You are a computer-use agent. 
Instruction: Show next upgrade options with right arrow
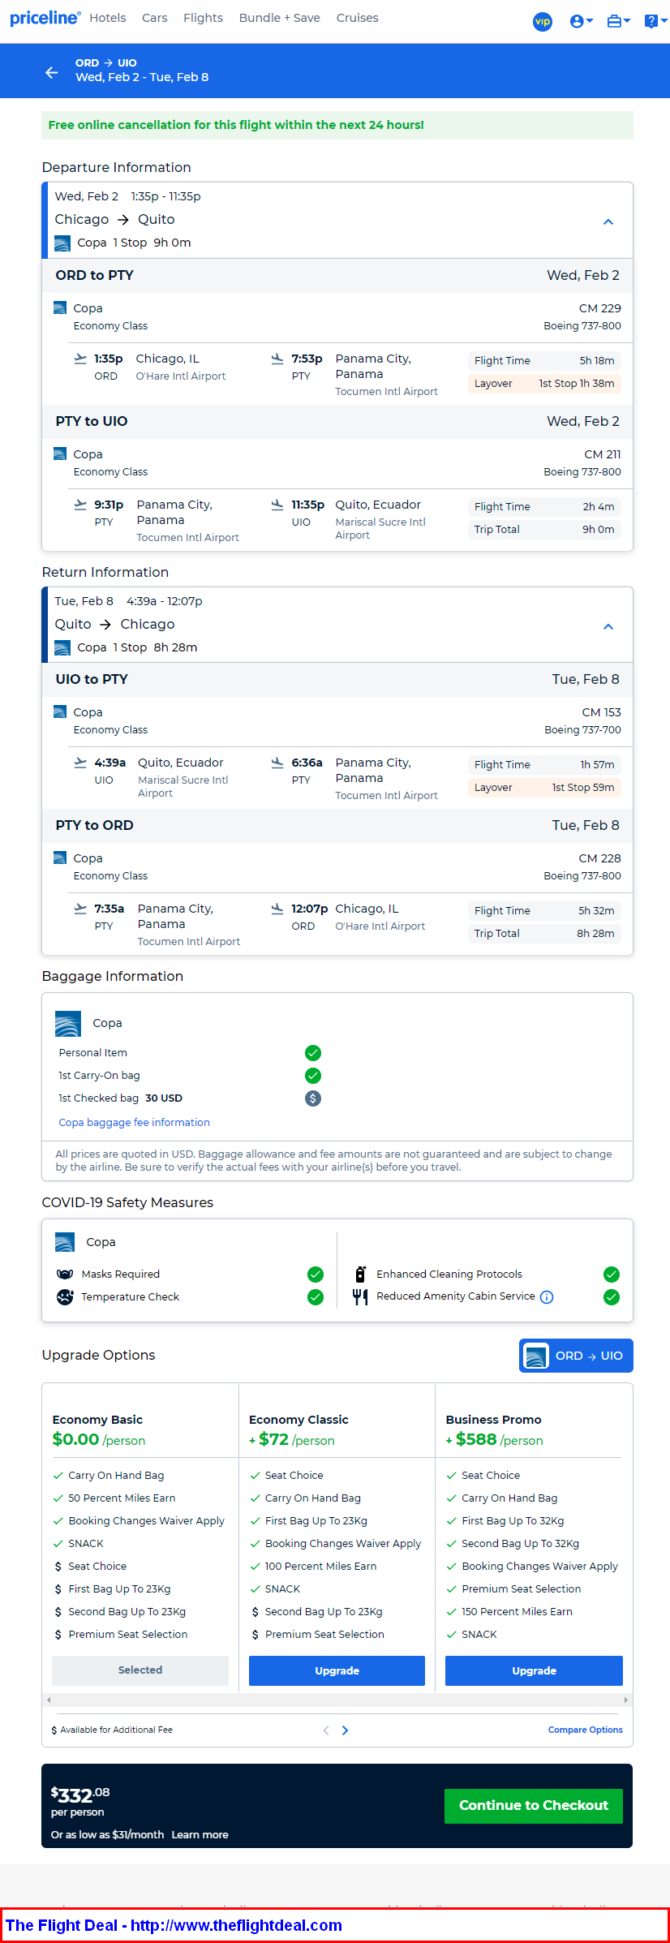pyautogui.click(x=345, y=1730)
